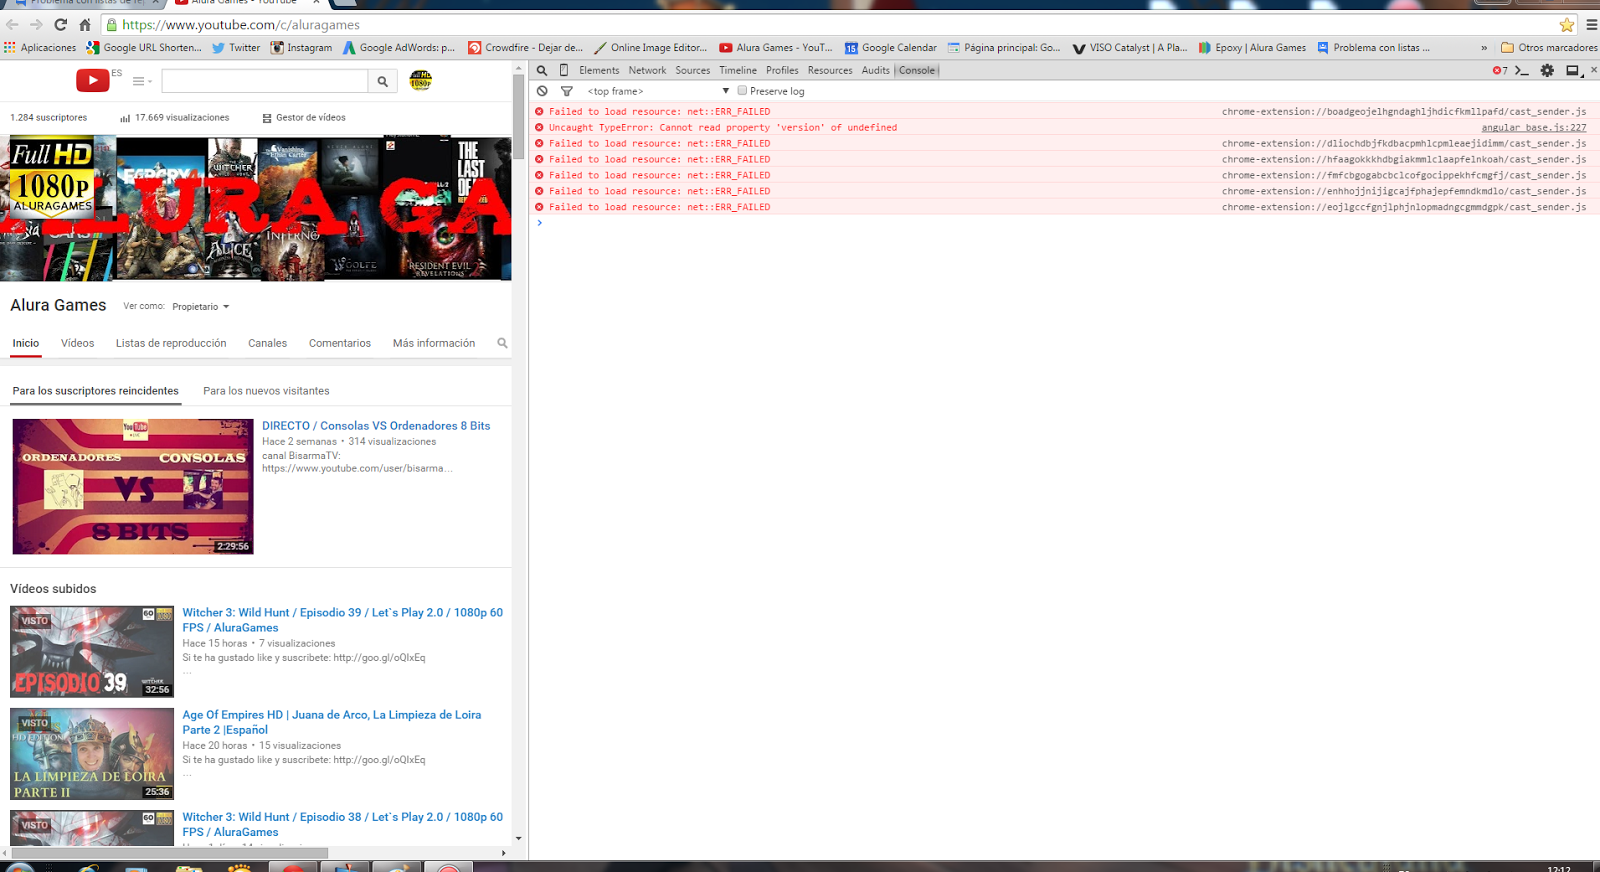
Task: Open the channel Vídeos tab
Action: click(77, 343)
